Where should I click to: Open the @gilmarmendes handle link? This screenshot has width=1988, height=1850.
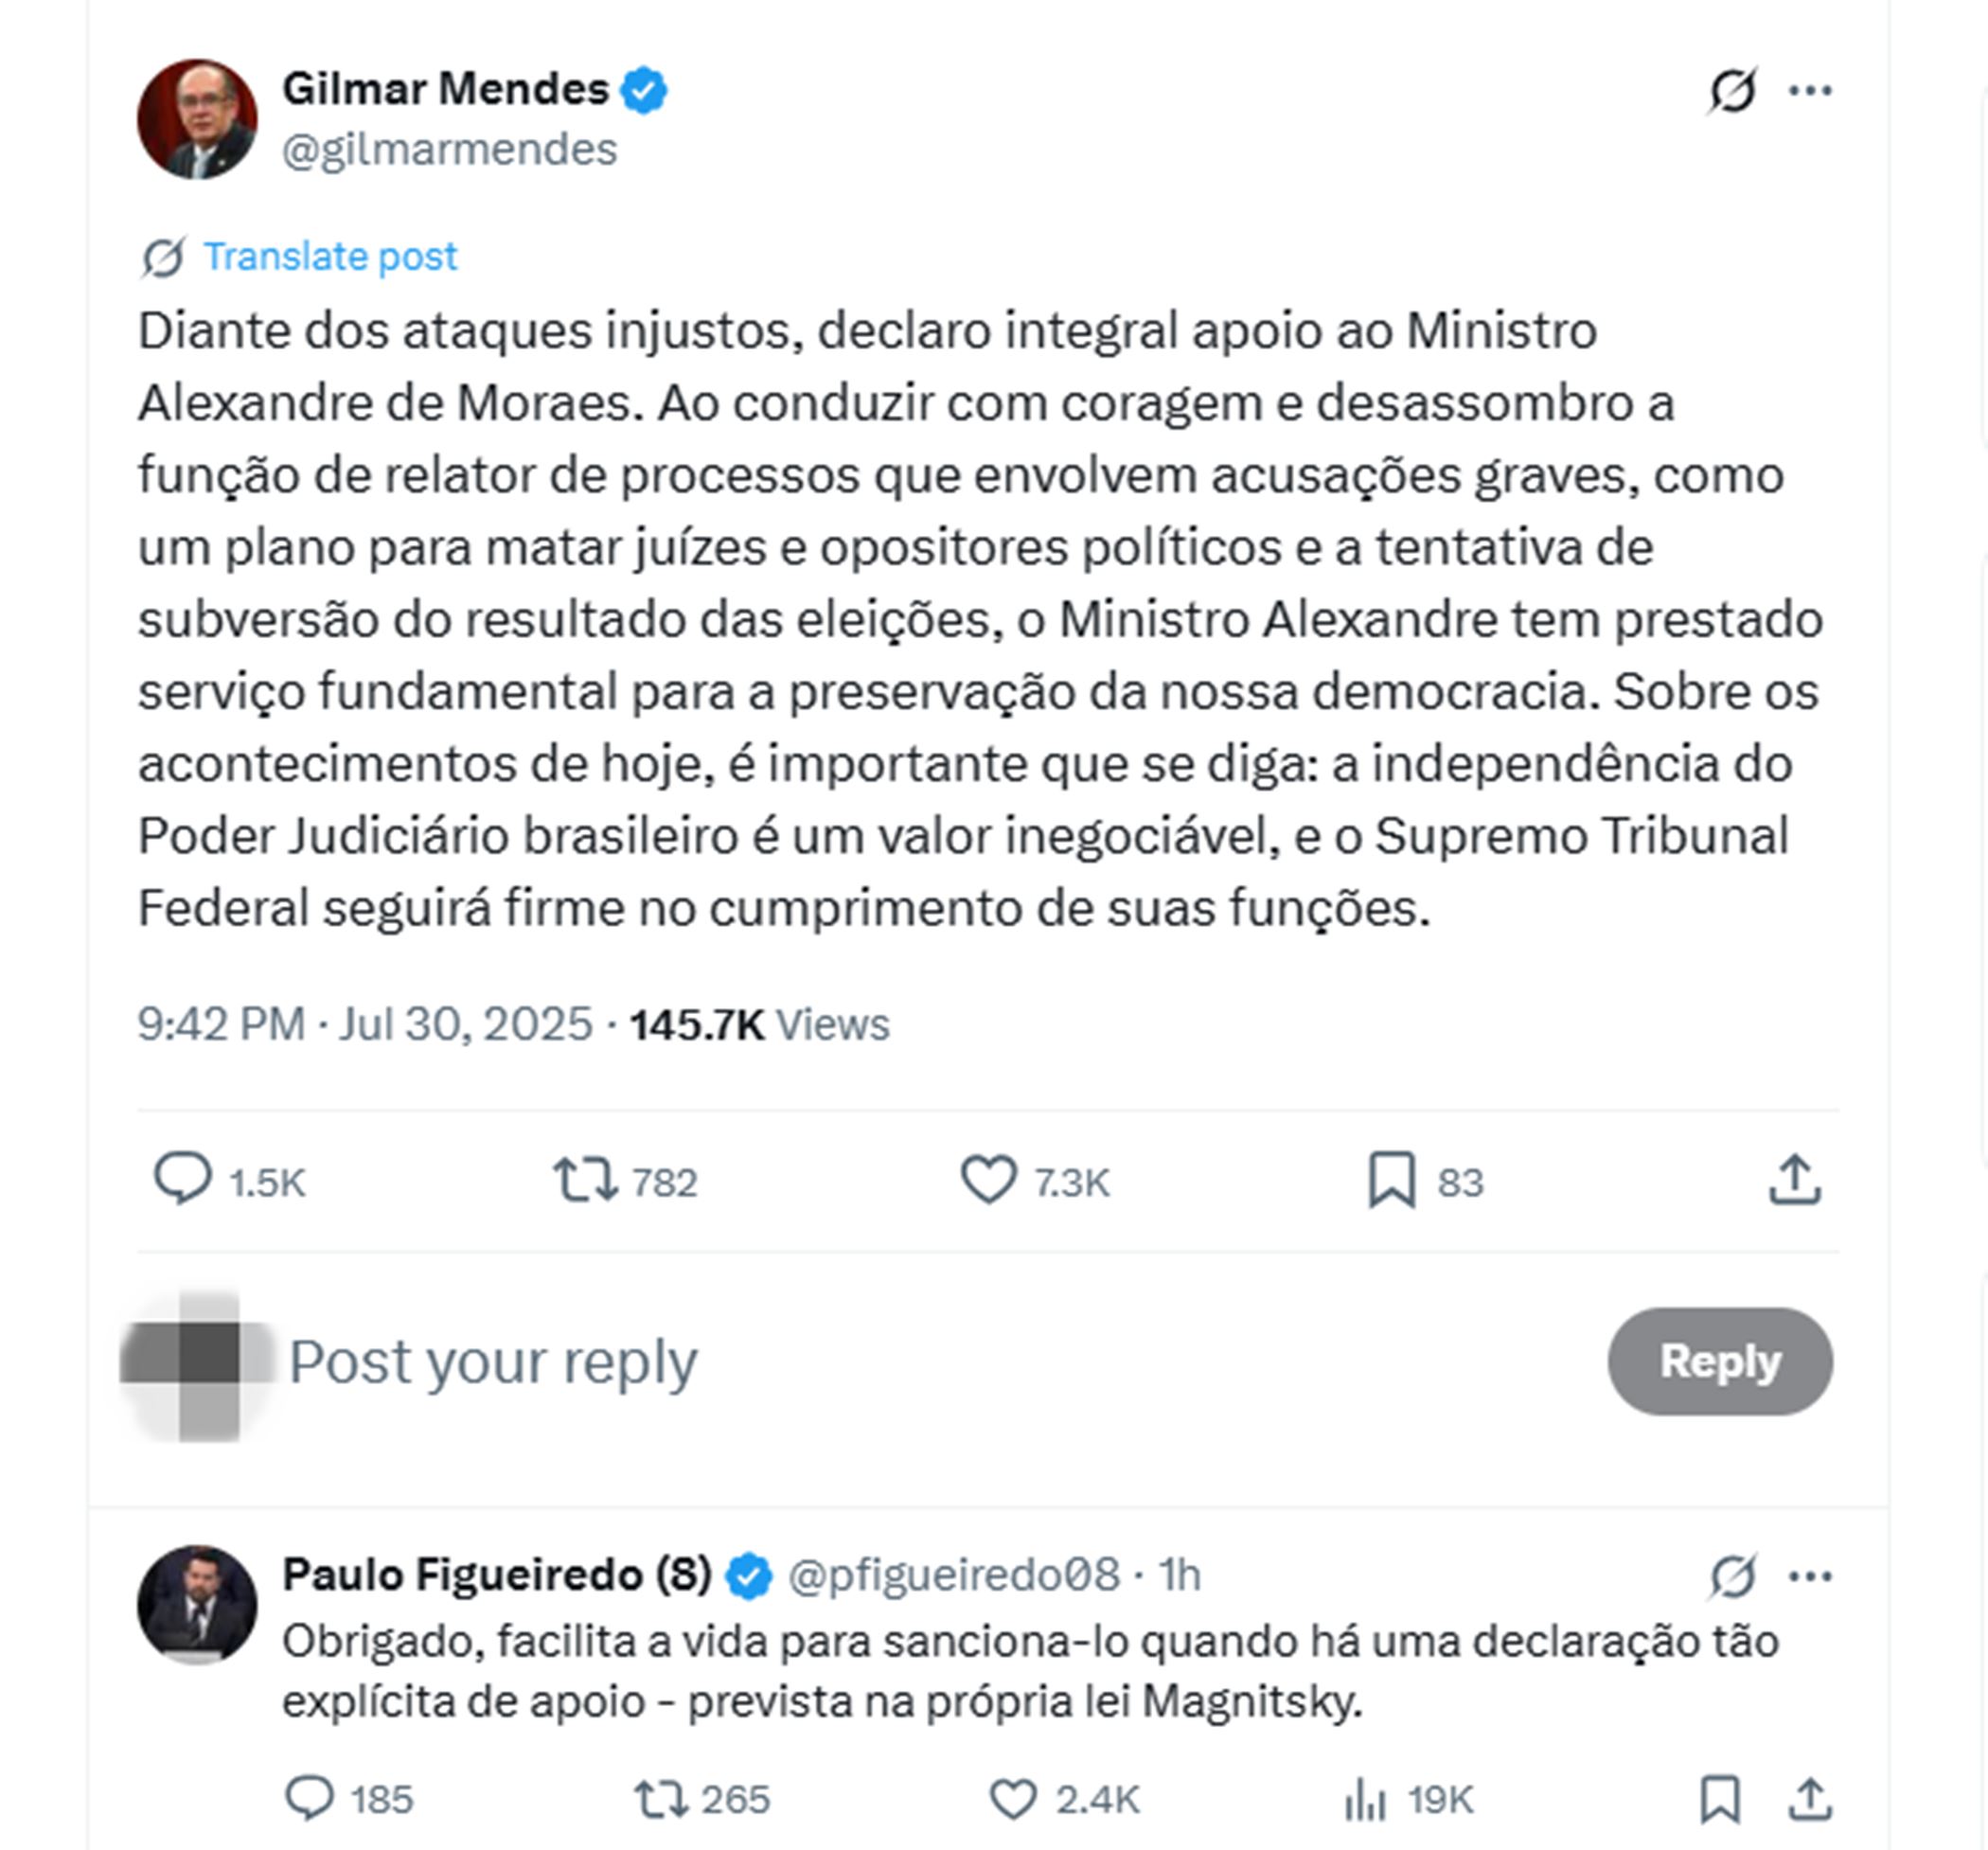[449, 150]
